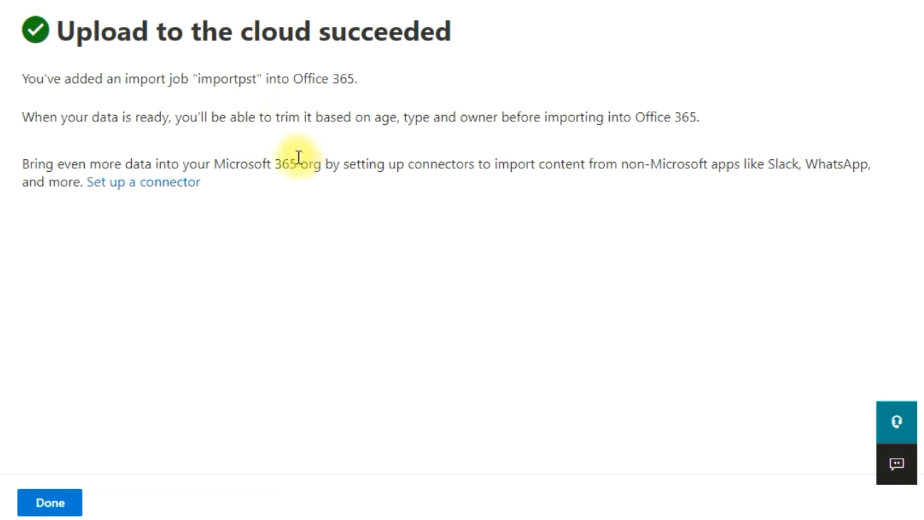Click the word "trim" in the second sentence

coord(287,117)
